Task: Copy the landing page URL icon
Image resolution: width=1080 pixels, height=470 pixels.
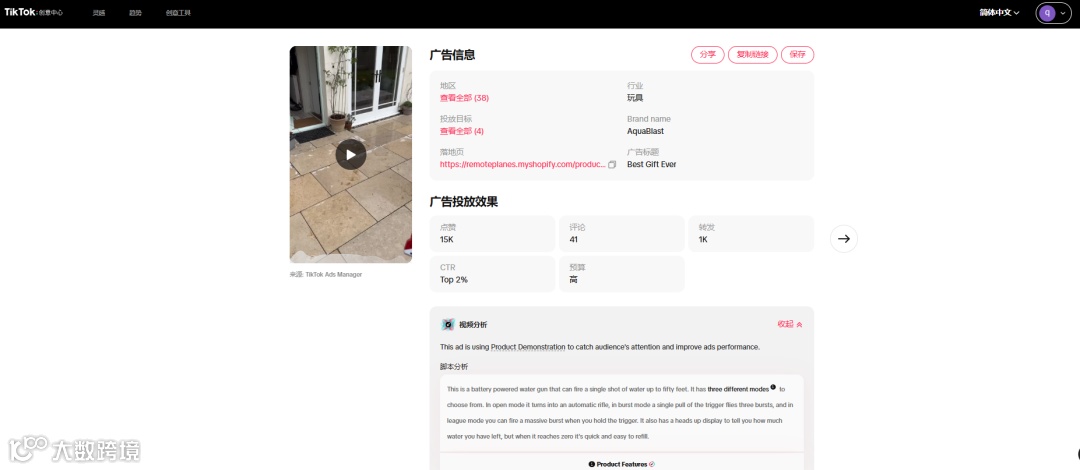Action: tap(612, 165)
